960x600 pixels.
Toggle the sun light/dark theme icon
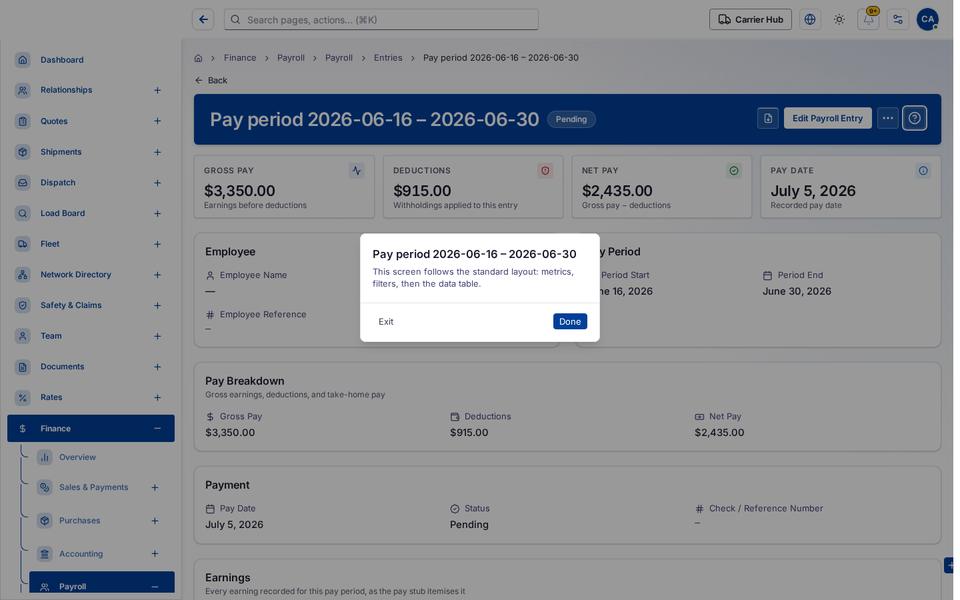839,20
